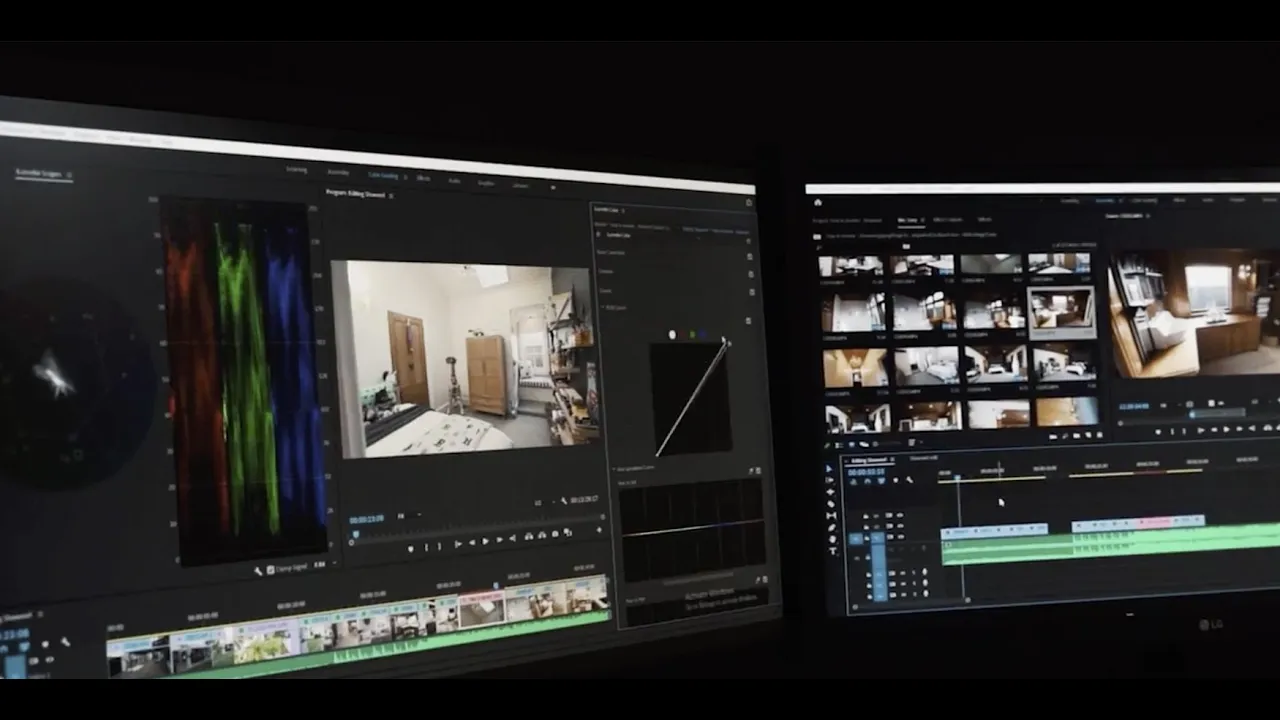Collapse the Hue Saturation Curves section
Screen dimensions: 1280x720
614,469
